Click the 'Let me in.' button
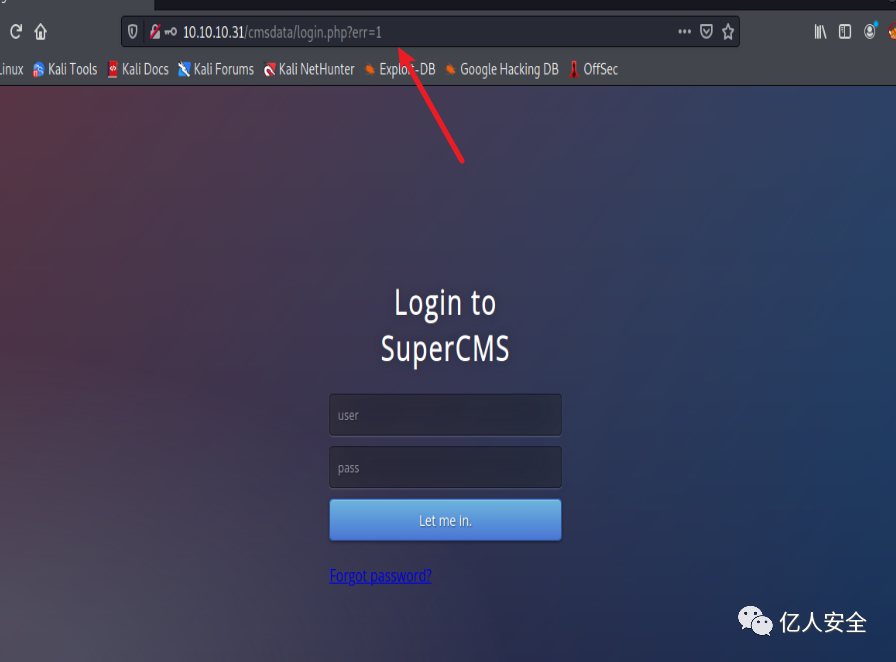This screenshot has width=896, height=662. (x=445, y=520)
